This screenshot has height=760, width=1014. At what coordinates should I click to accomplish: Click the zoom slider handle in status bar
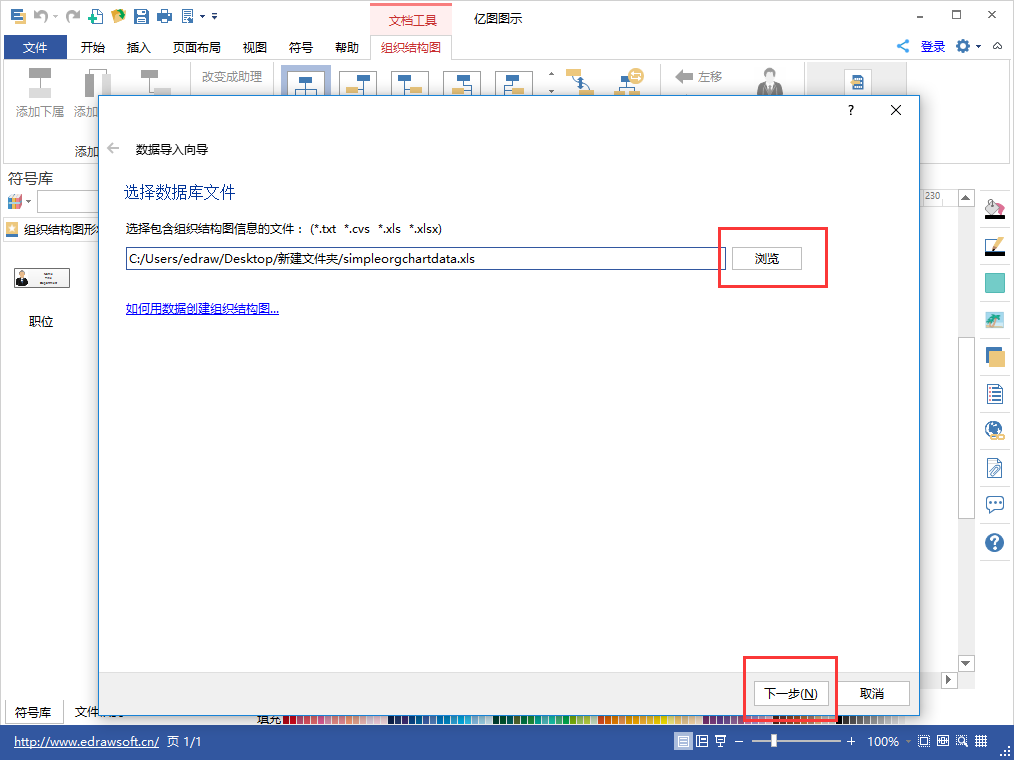tap(773, 741)
